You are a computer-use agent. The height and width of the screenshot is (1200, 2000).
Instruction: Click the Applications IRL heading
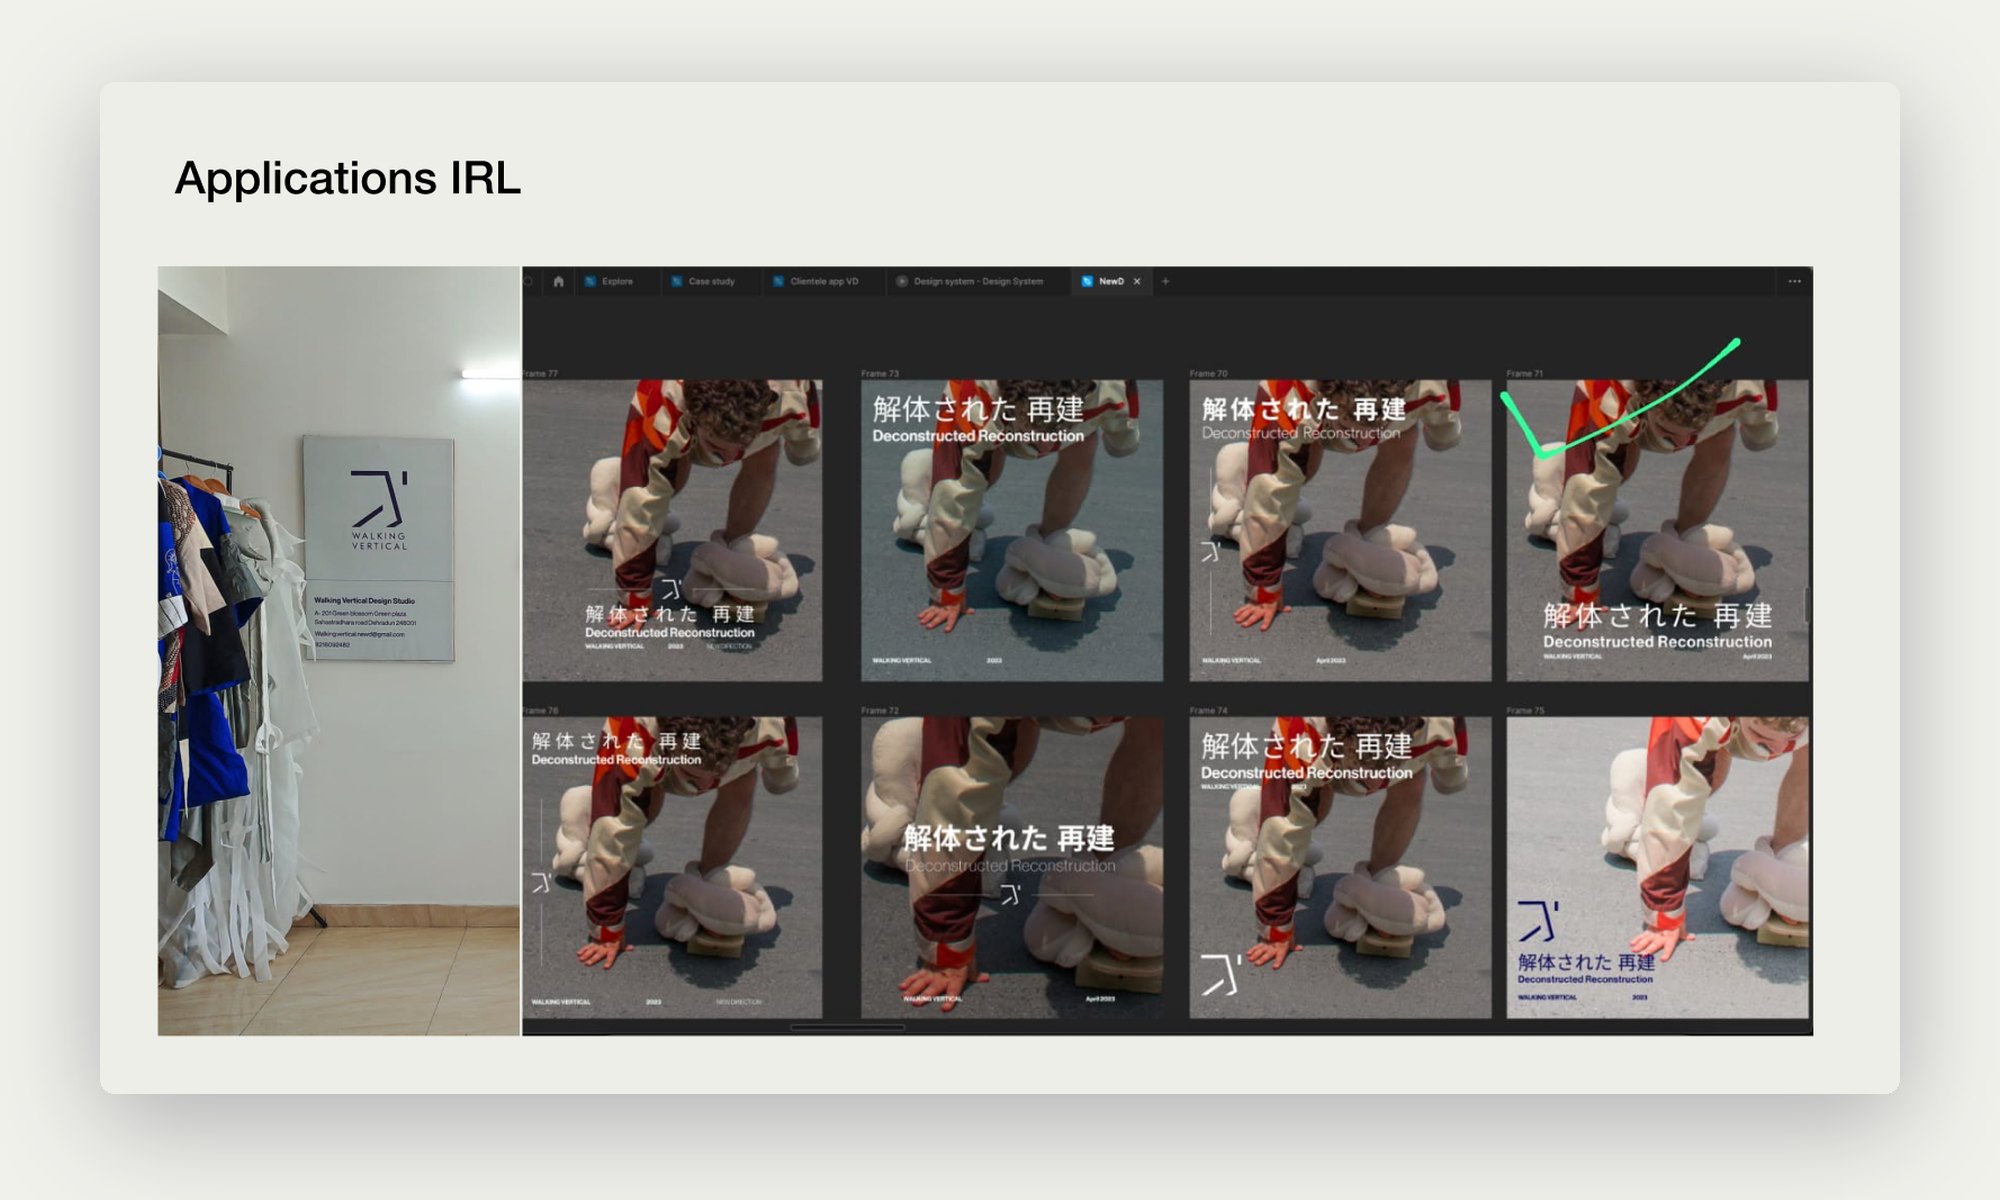click(347, 179)
